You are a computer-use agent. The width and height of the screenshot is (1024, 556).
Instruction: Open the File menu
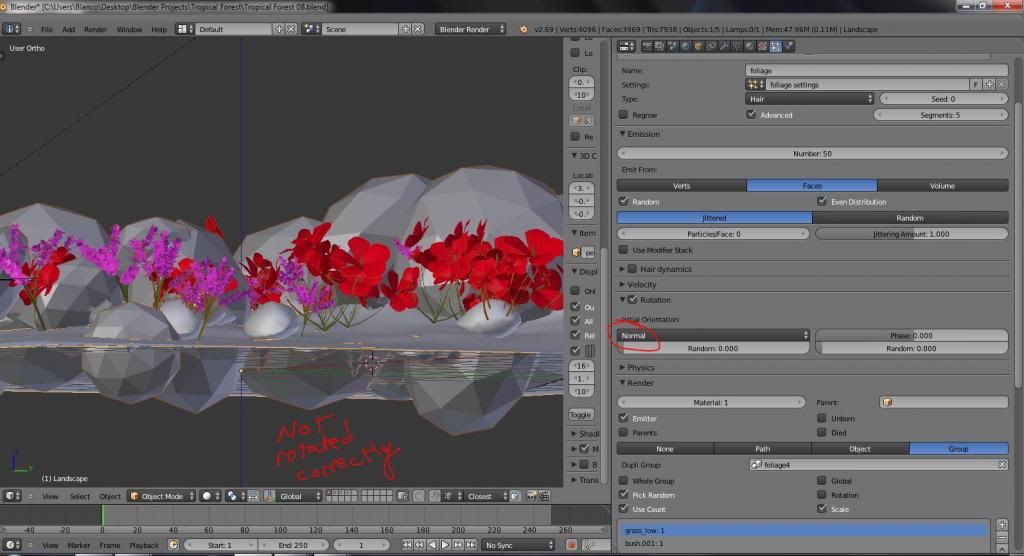pyautogui.click(x=47, y=29)
